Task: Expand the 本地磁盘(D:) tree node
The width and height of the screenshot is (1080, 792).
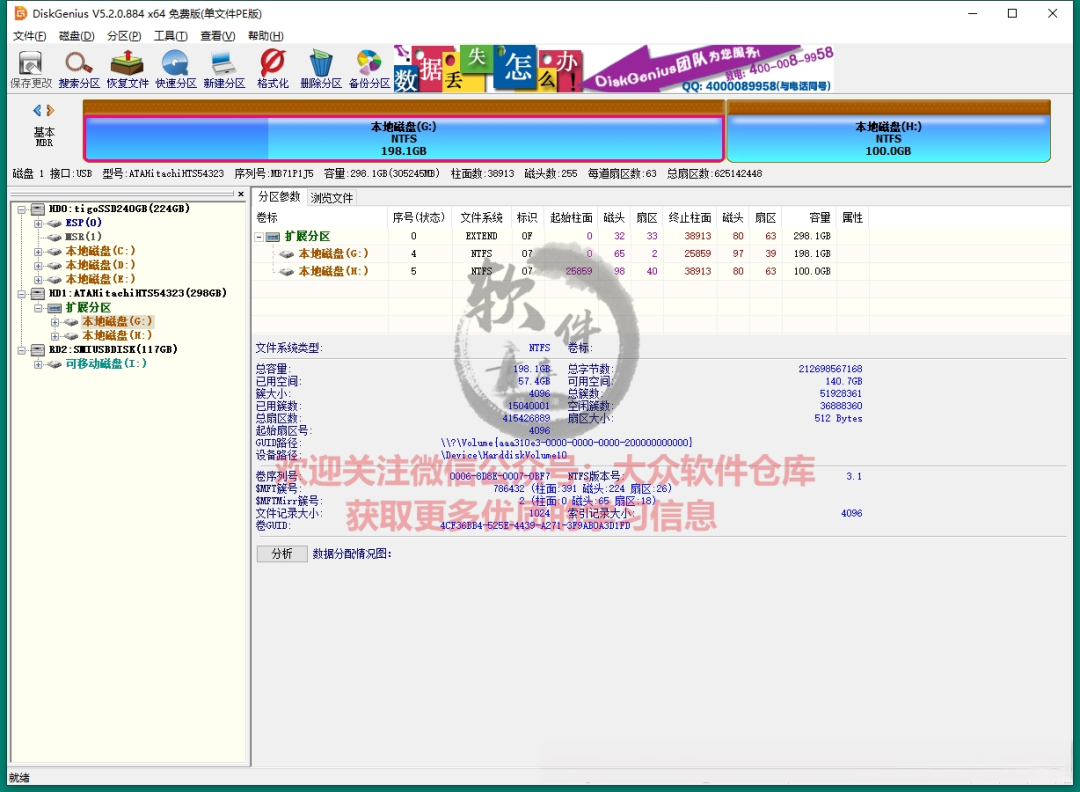Action: click(38, 265)
